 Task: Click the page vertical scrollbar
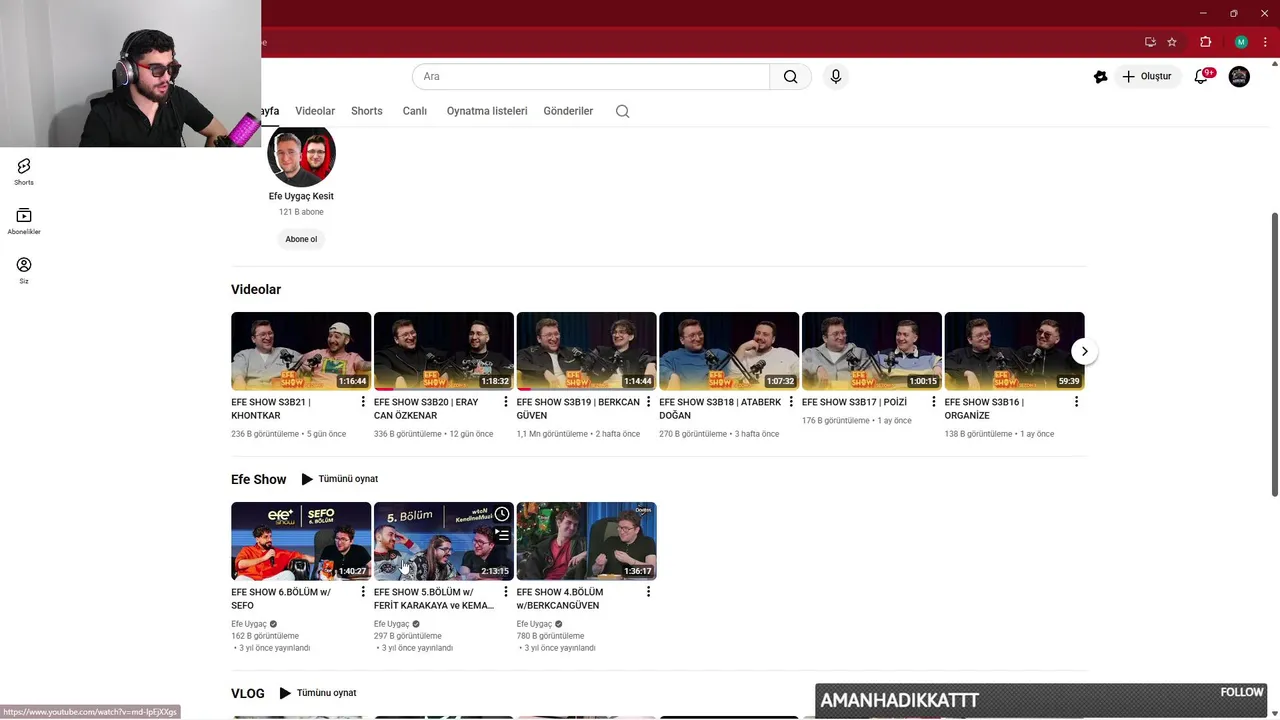coord(1274,354)
